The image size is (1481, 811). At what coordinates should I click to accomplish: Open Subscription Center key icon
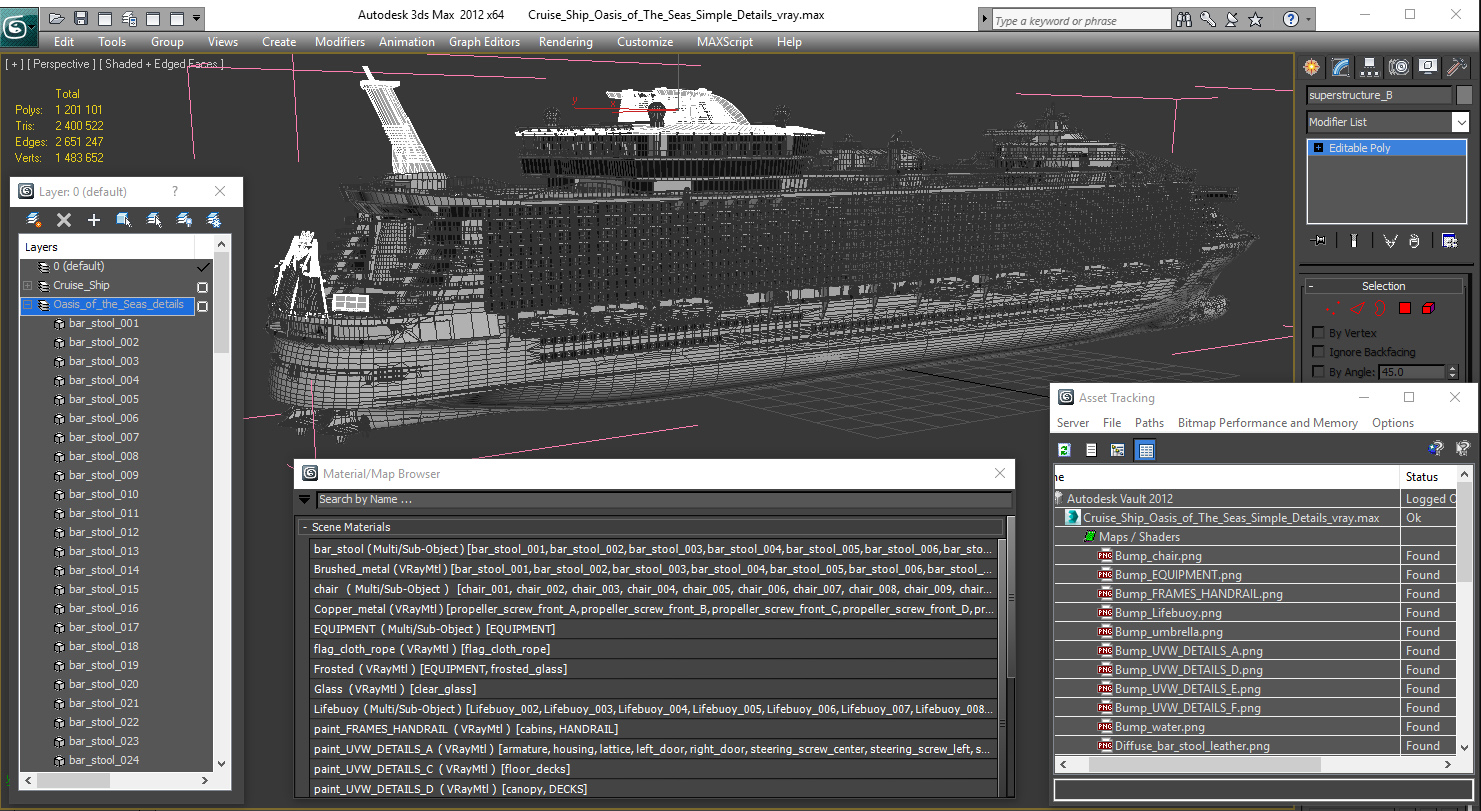coord(1208,19)
